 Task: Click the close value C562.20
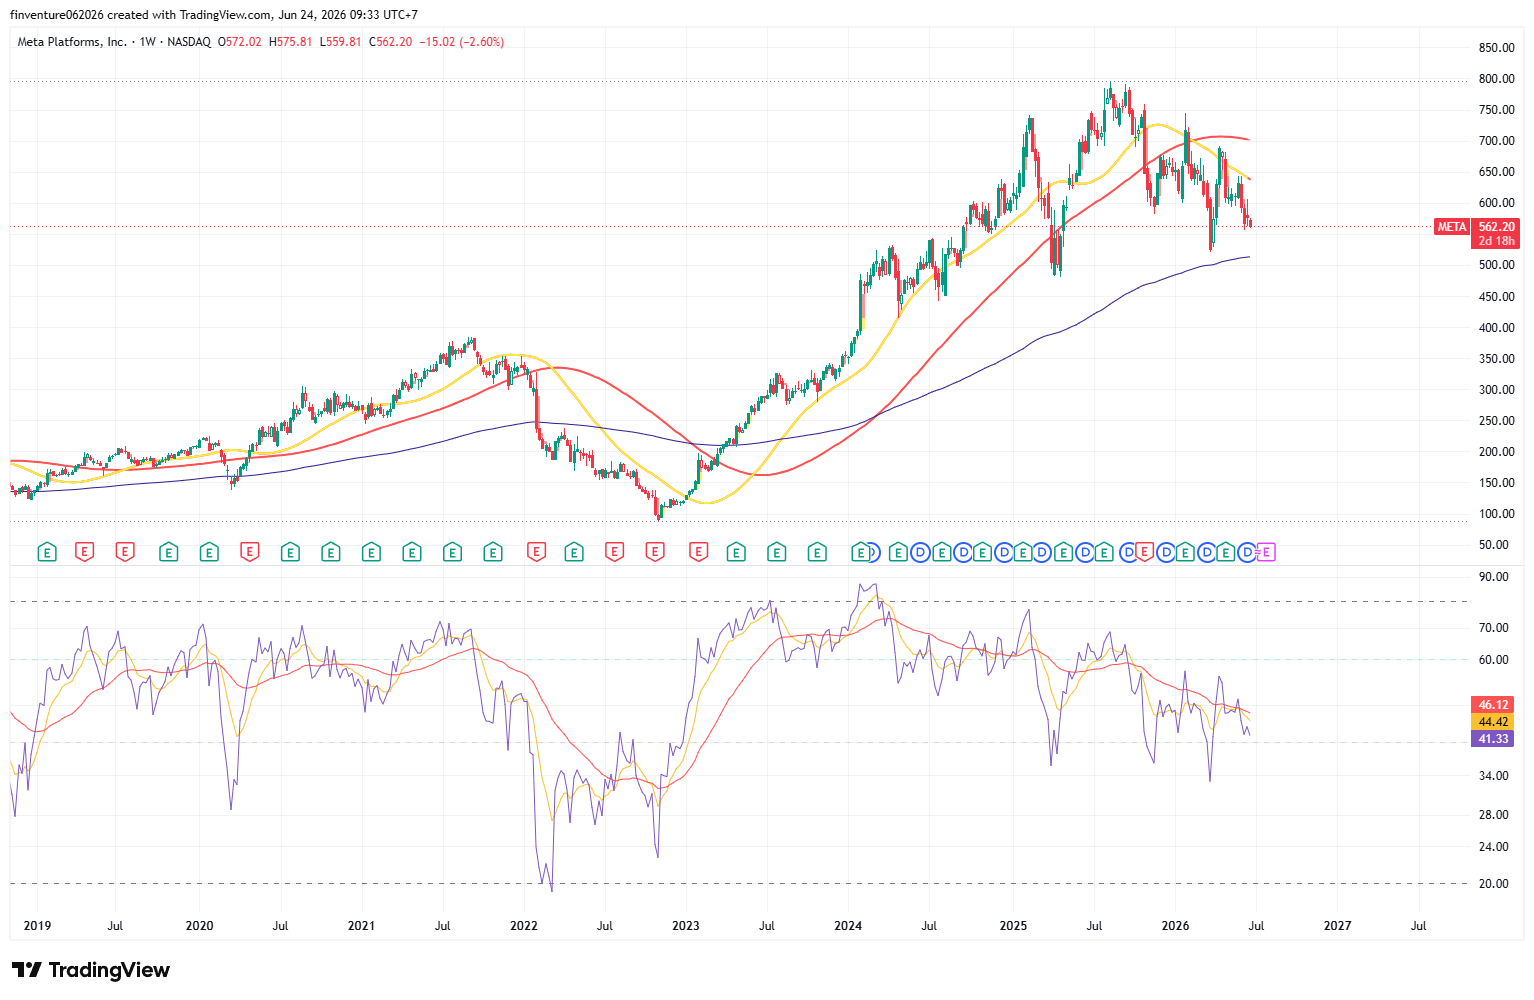tap(391, 42)
